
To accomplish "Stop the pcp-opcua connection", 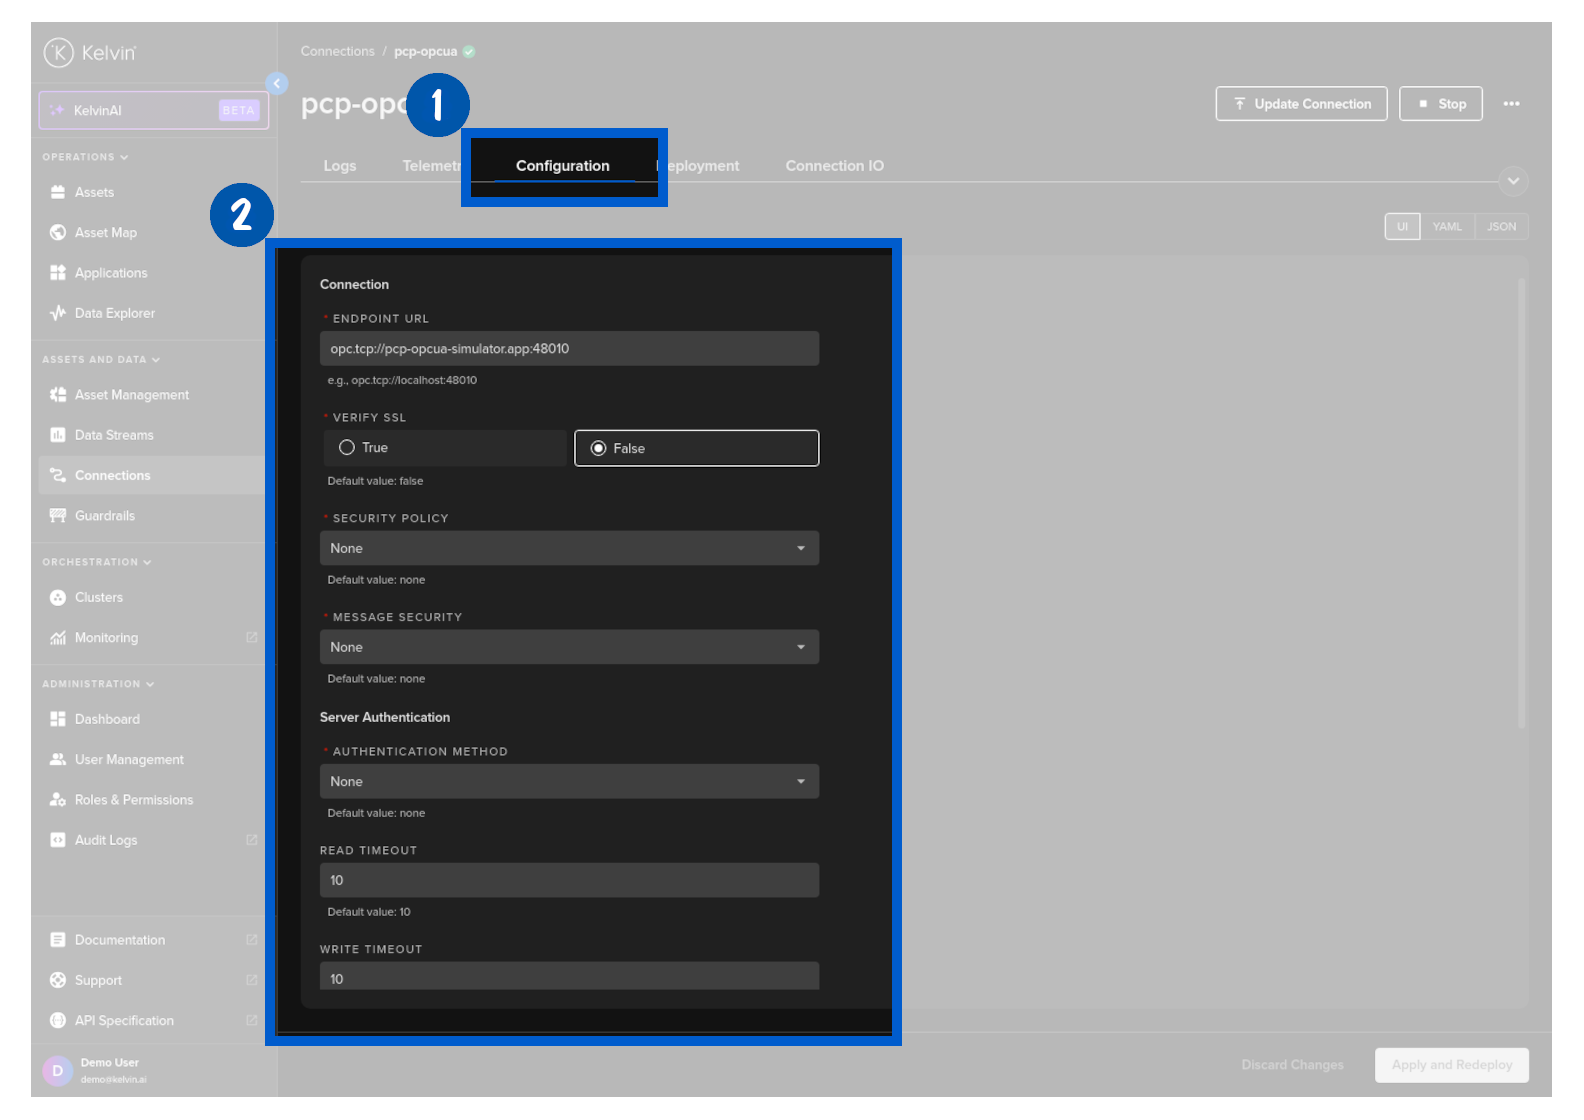I will click(1440, 104).
